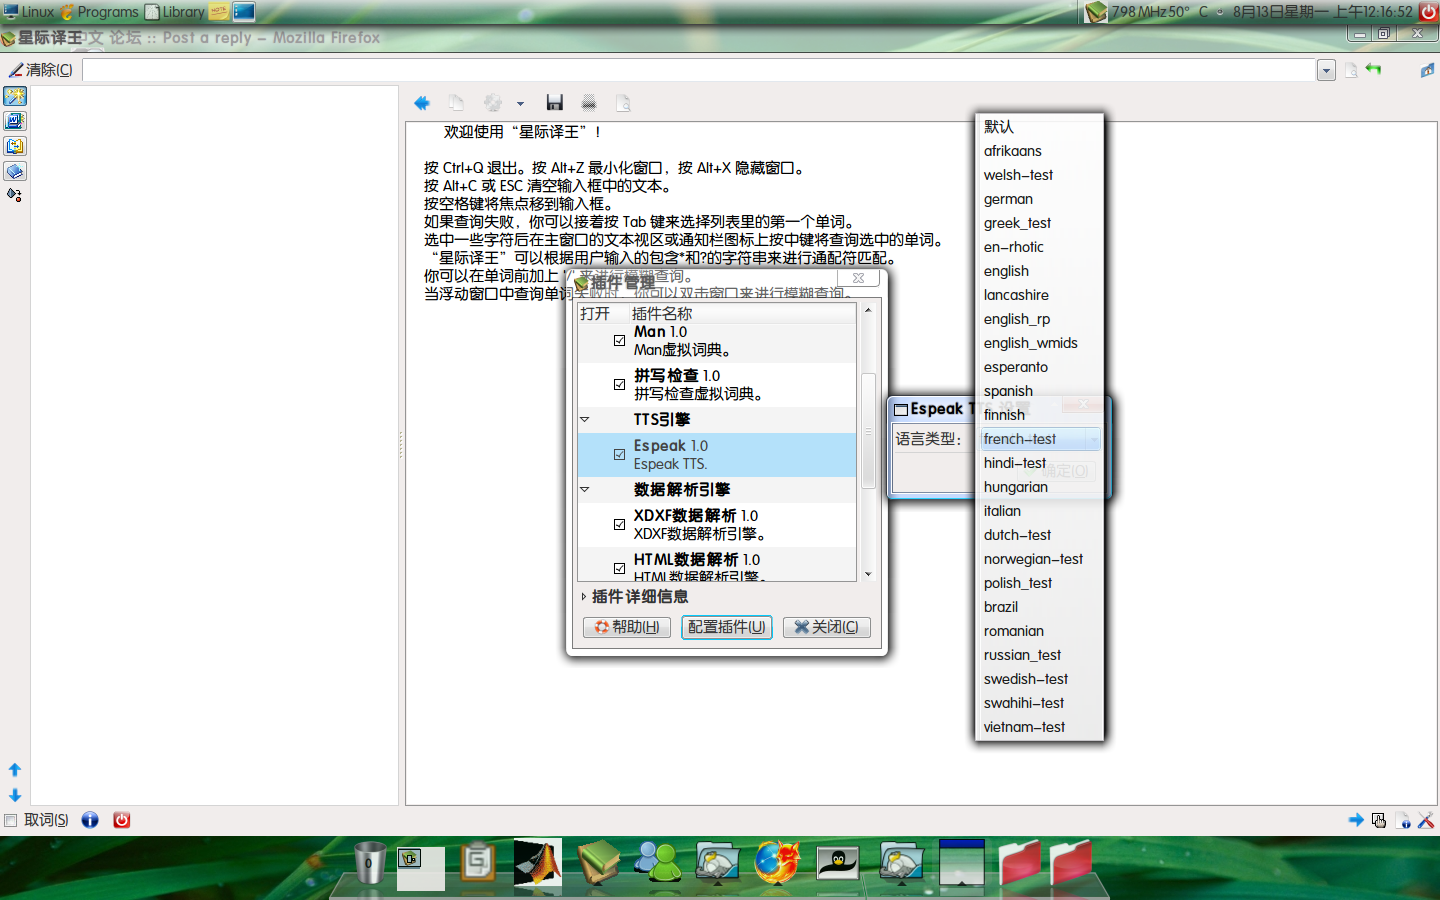Open the penguin icon in dock
Image resolution: width=1440 pixels, height=900 pixels.
pyautogui.click(x=838, y=862)
